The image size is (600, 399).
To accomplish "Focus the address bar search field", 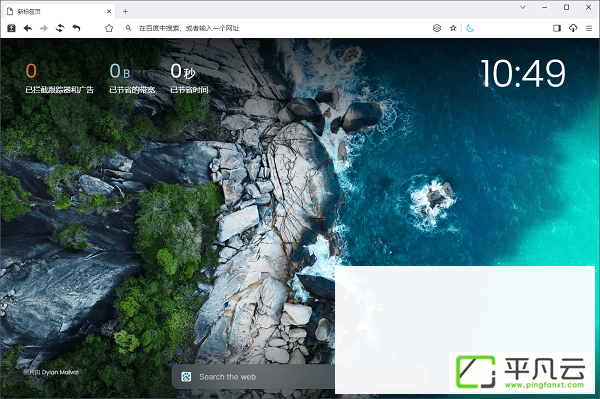I will (276, 28).
